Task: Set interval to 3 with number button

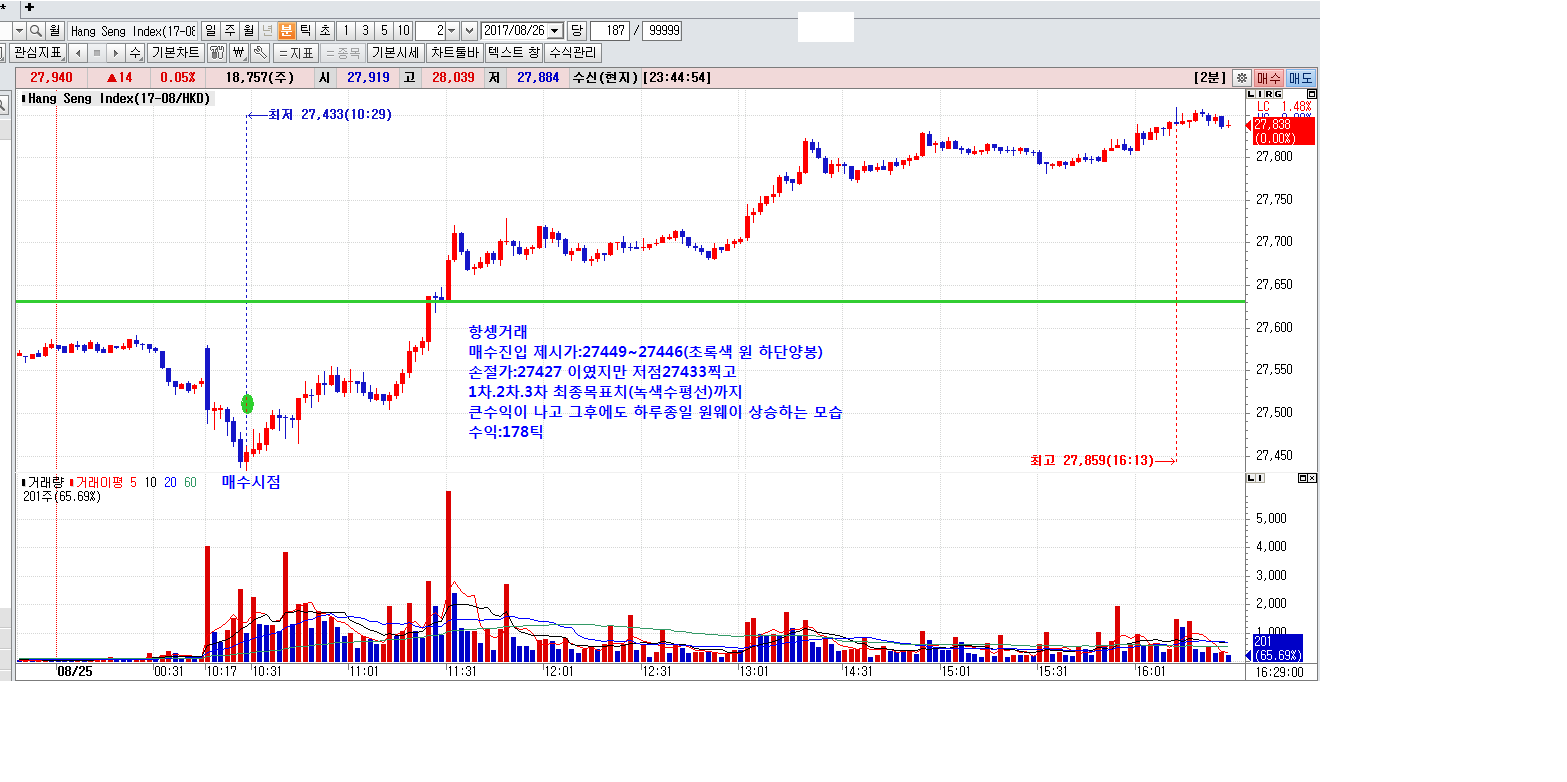Action: tap(365, 31)
